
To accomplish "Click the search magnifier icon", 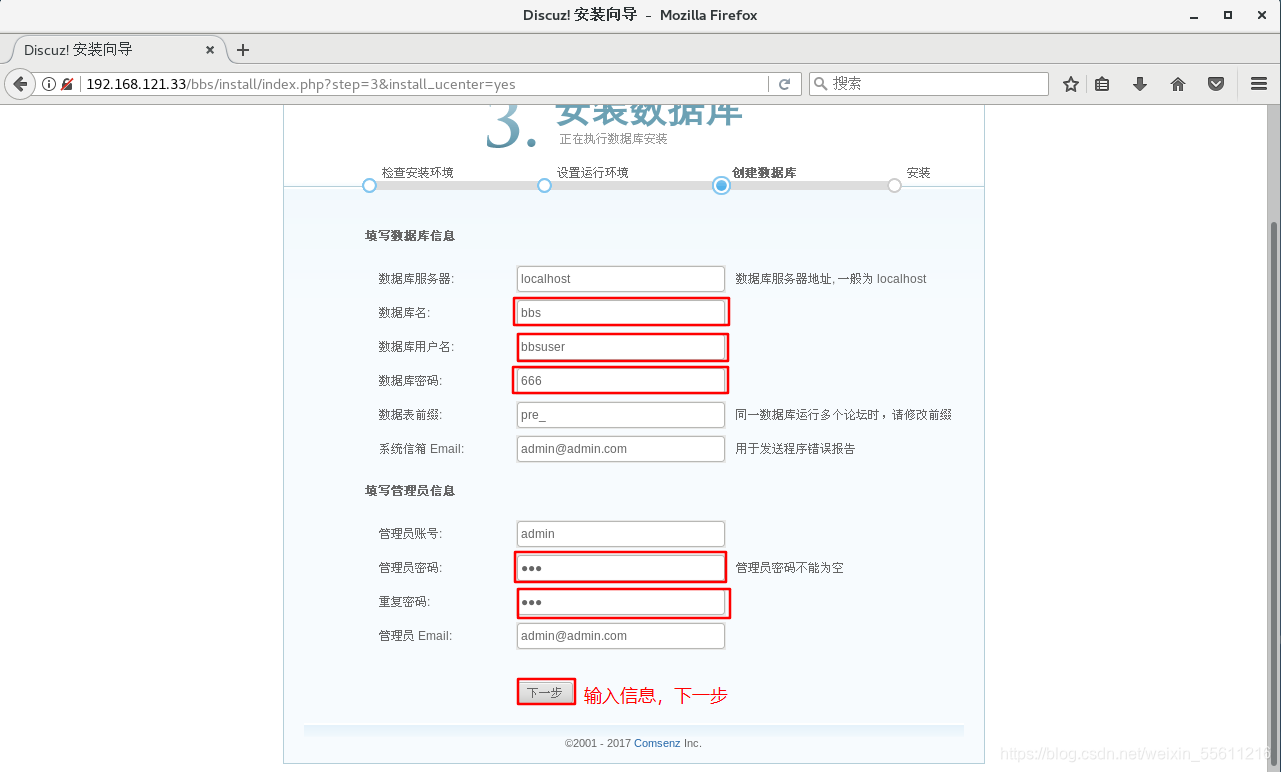I will [x=820, y=84].
